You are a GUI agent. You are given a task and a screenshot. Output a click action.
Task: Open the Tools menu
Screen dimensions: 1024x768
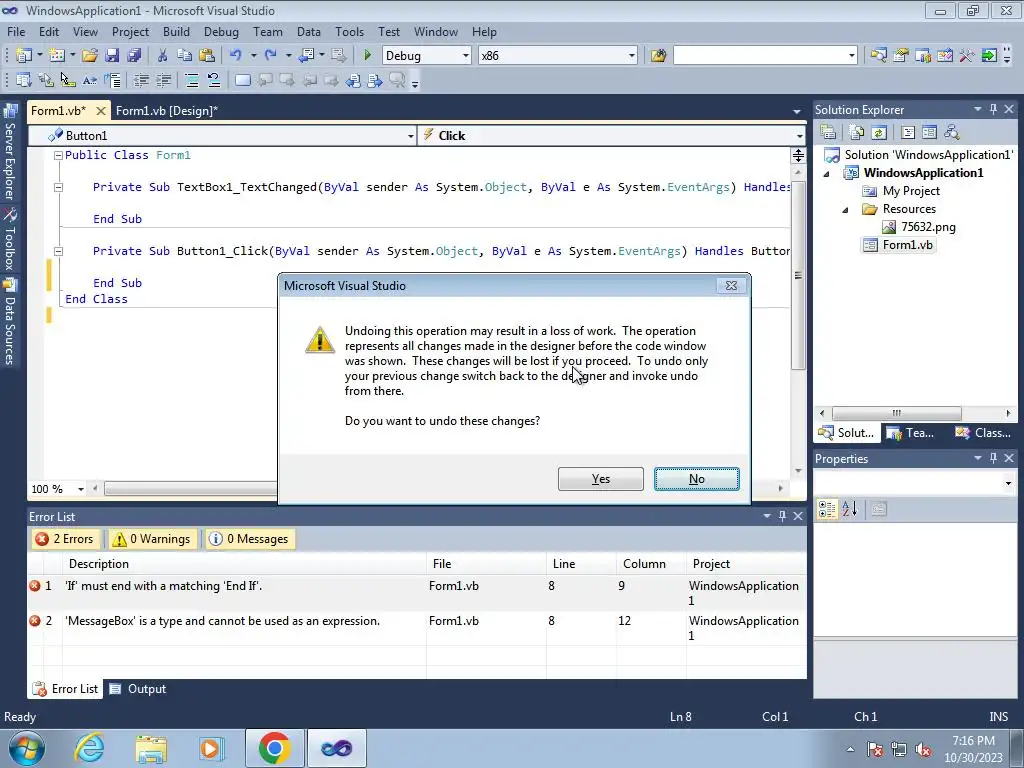[349, 31]
